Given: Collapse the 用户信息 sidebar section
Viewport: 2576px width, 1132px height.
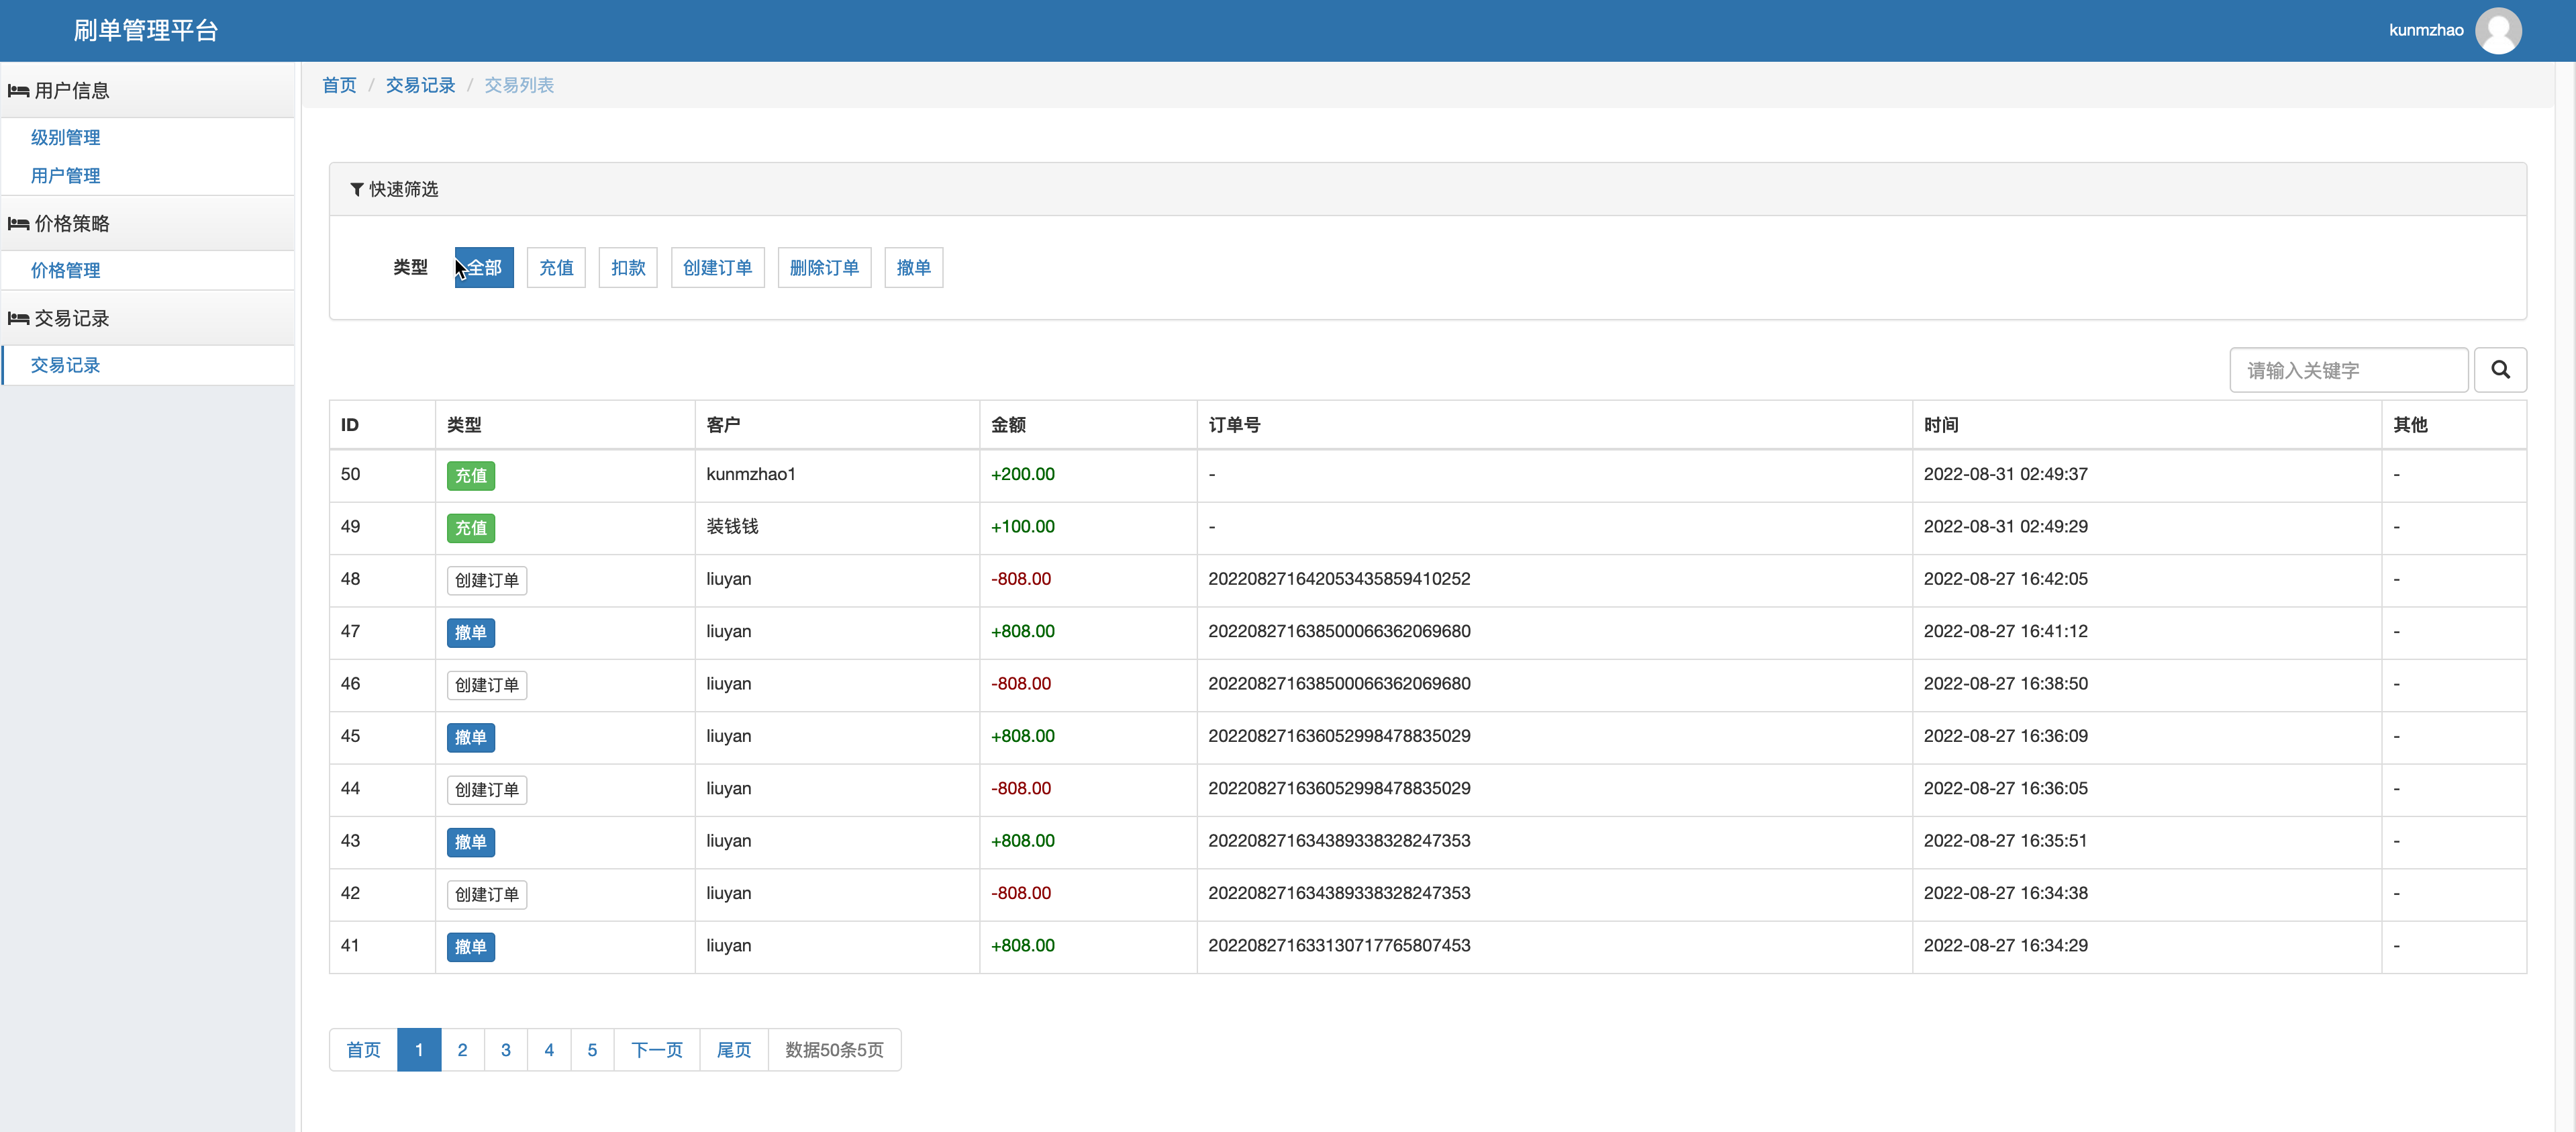Looking at the screenshot, I should 72,91.
